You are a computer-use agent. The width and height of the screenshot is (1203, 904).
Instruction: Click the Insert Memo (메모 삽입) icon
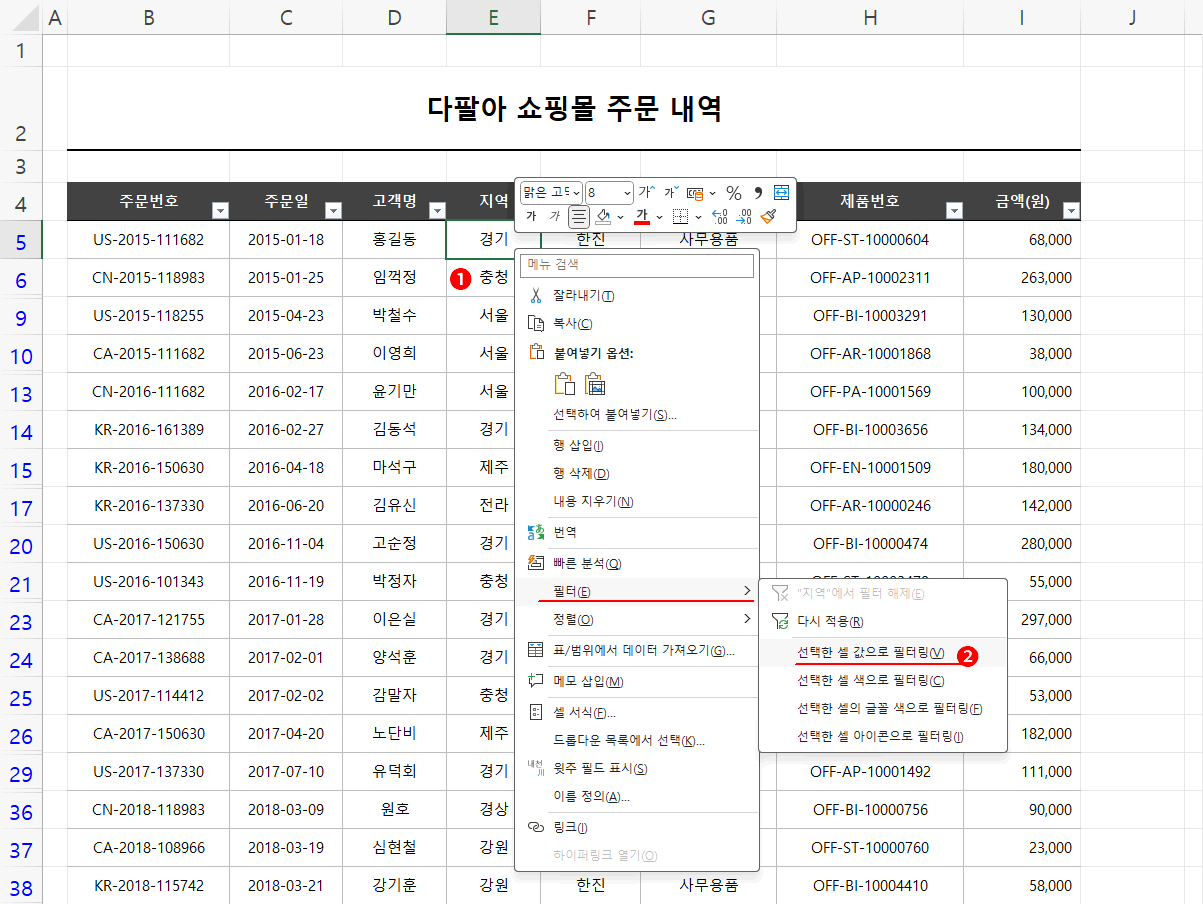tap(536, 681)
